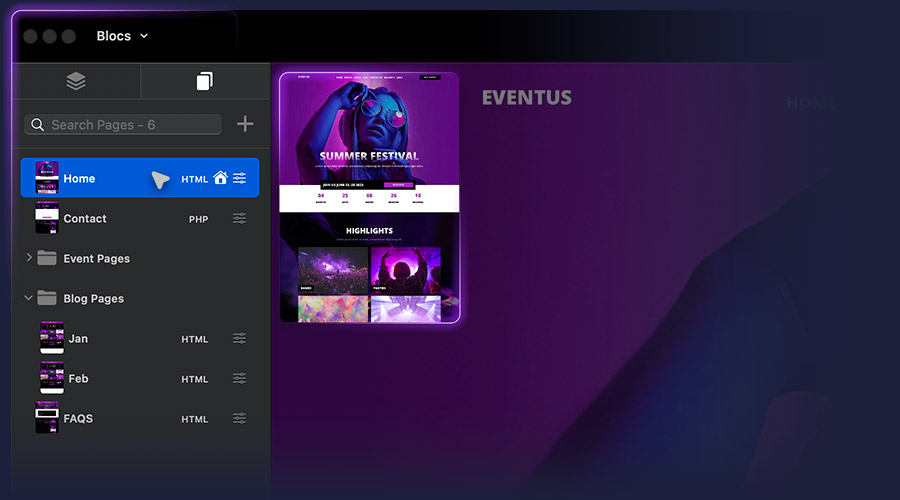The image size is (900, 500).
Task: Select the Jan blog page
Action: coord(140,338)
